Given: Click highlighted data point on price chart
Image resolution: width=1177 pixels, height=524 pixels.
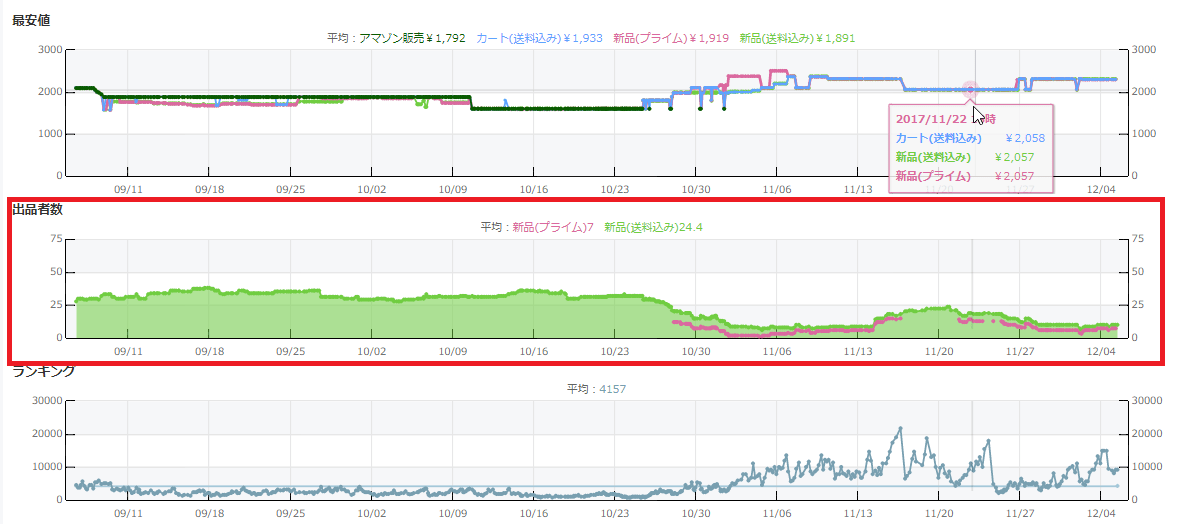Looking at the screenshot, I should coord(968,90).
